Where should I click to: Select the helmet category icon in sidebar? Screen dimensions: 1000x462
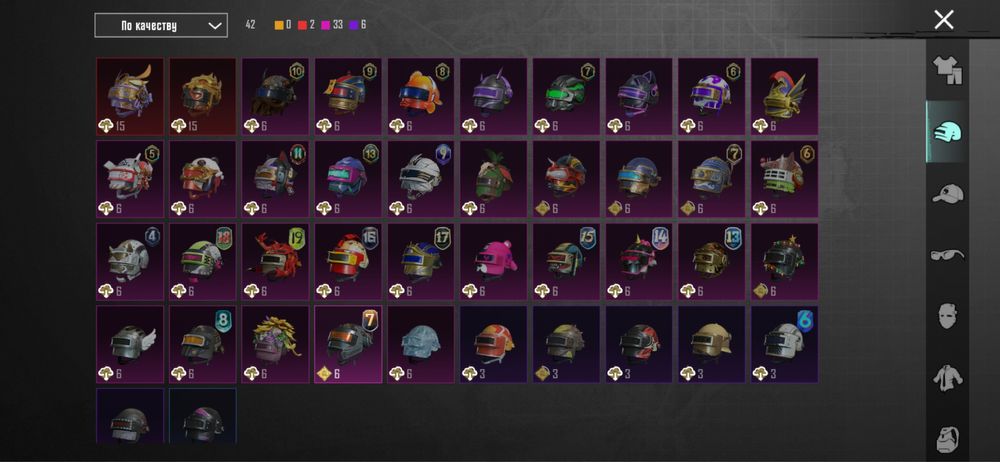click(x=947, y=132)
